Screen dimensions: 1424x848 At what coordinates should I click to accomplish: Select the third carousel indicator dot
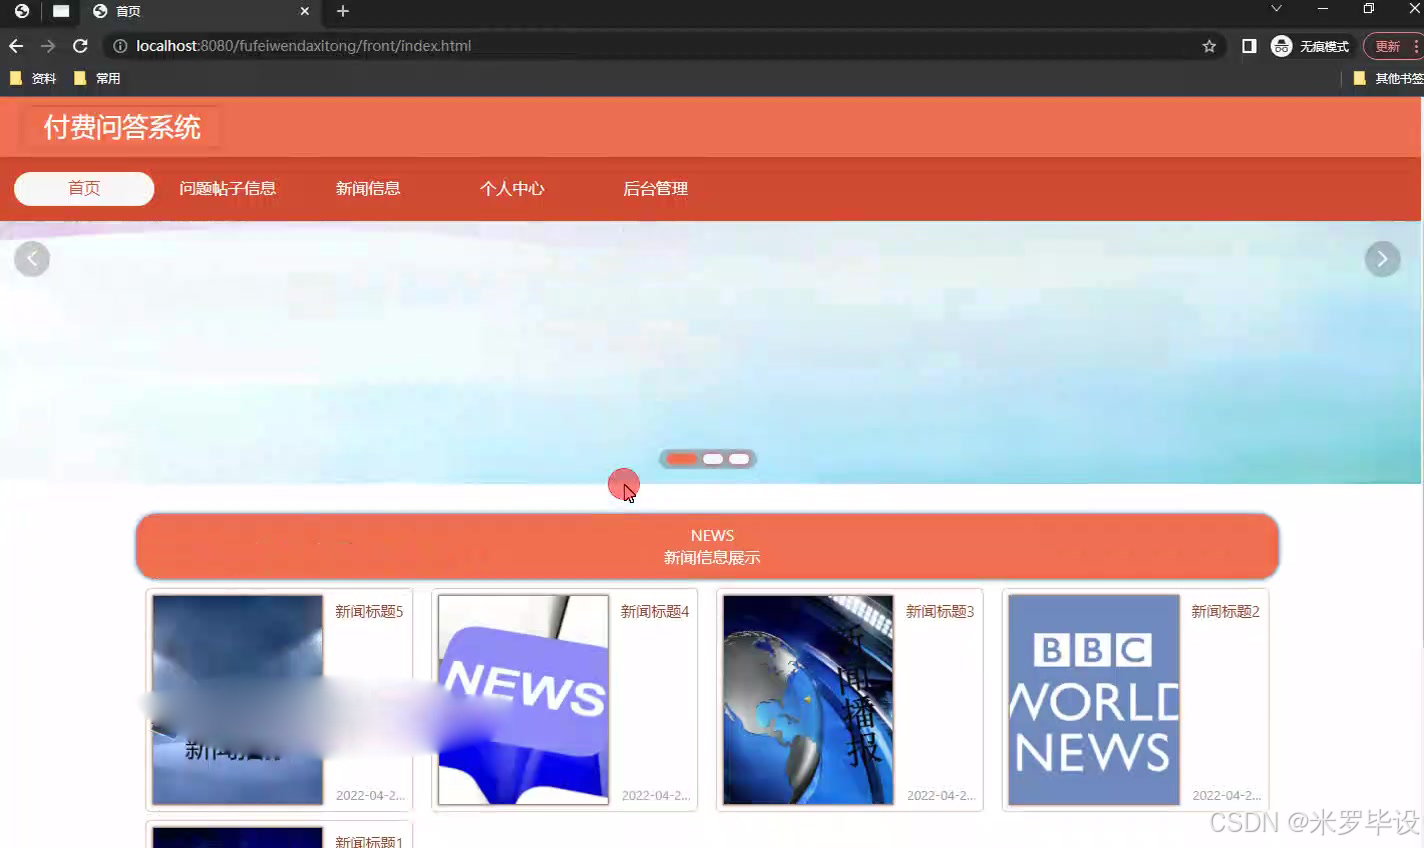pos(739,459)
